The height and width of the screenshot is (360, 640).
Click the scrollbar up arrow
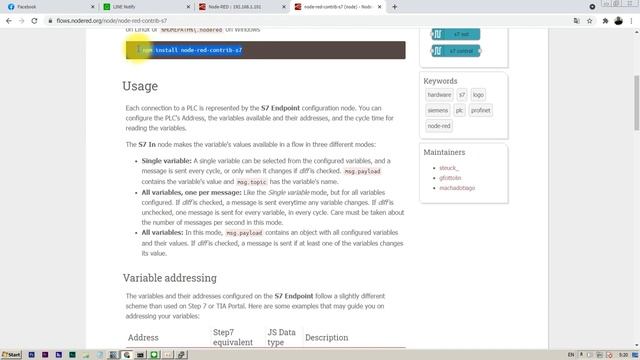pyautogui.click(x=636, y=32)
